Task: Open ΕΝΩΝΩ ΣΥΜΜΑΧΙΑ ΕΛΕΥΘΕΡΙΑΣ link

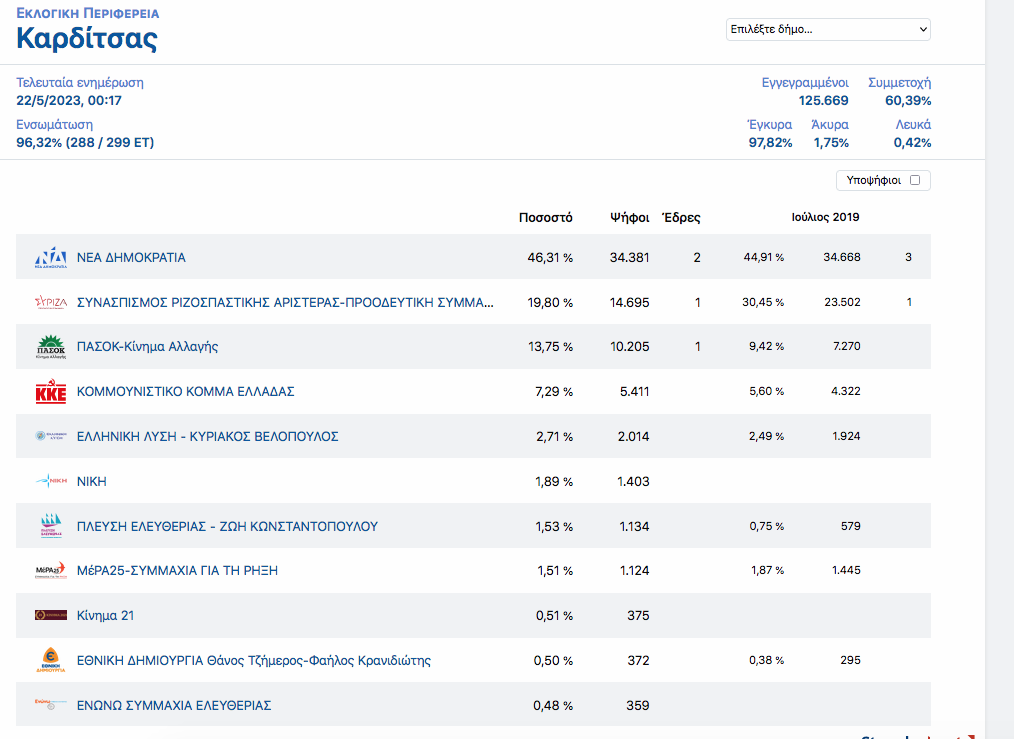Action: tap(174, 705)
